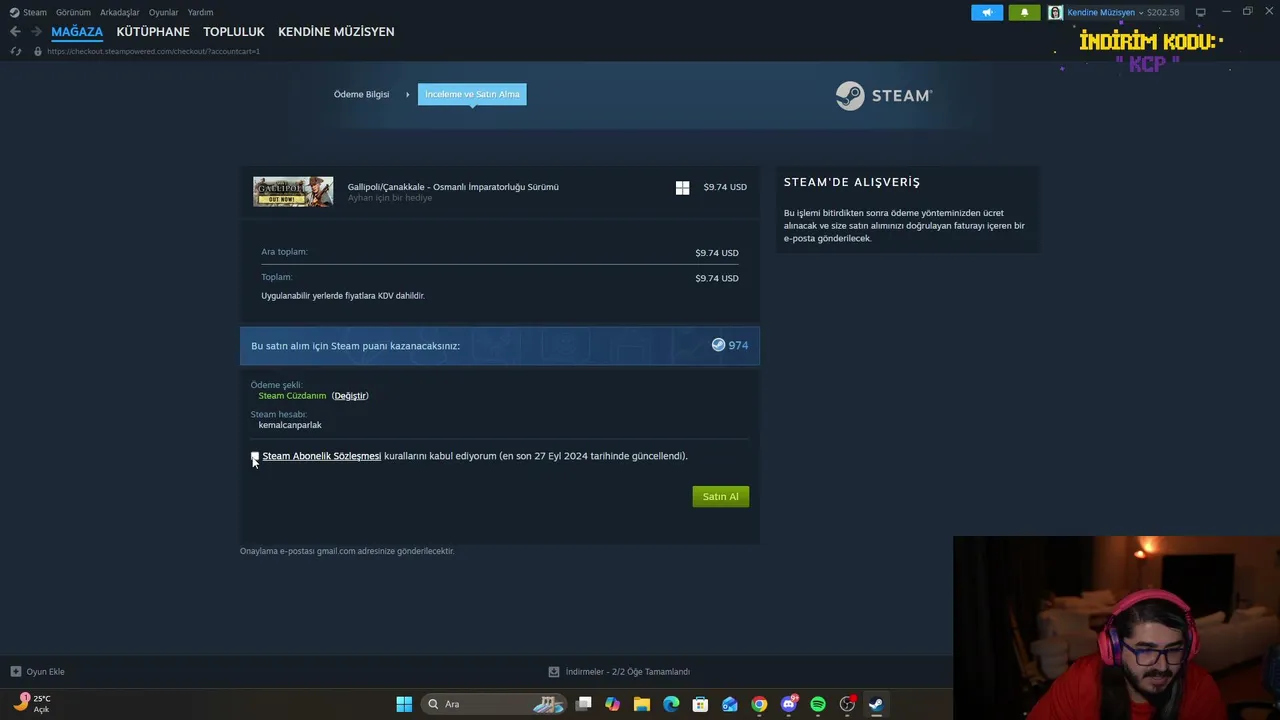Switch to the TOPLULUK tab
Viewport: 1280px width, 720px height.
[234, 32]
